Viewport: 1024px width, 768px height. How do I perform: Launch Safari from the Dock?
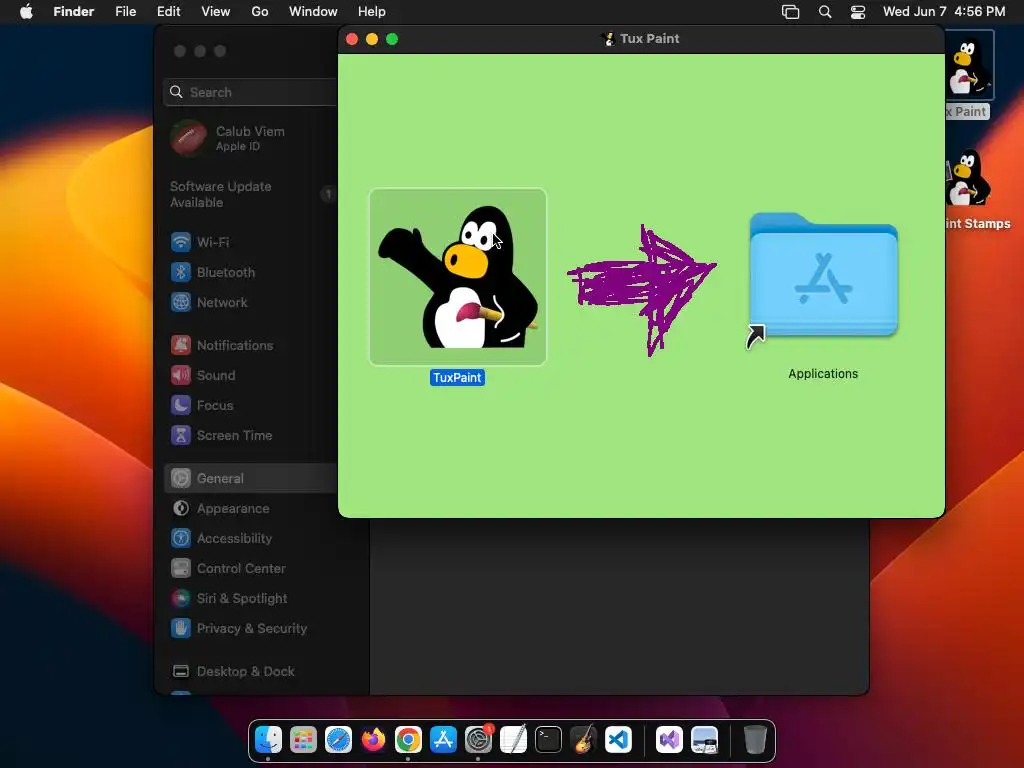[x=338, y=740]
